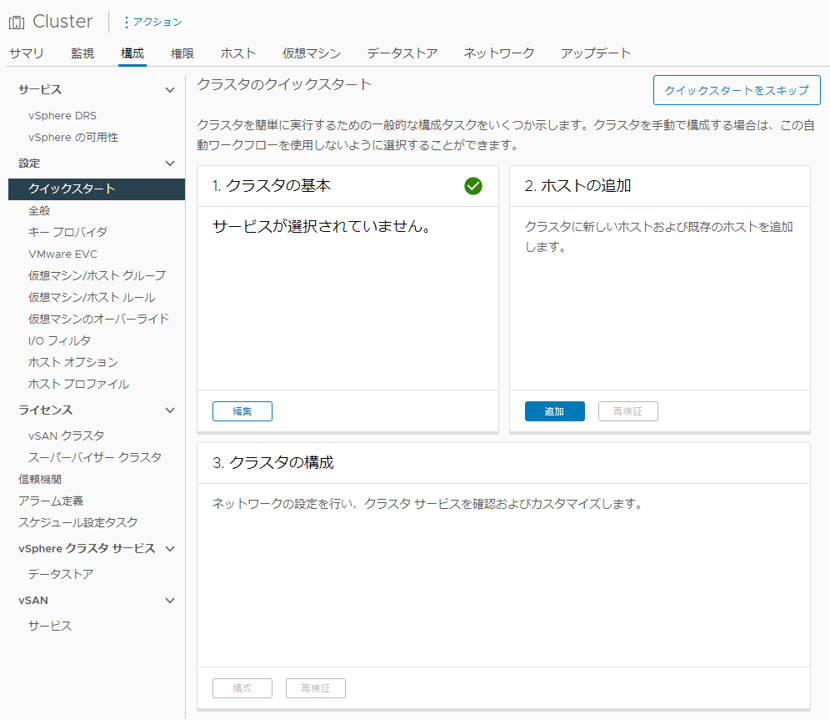This screenshot has height=720, width=830.
Task: Collapse the vSphere クラスタ サービス chevron
Action: click(170, 548)
